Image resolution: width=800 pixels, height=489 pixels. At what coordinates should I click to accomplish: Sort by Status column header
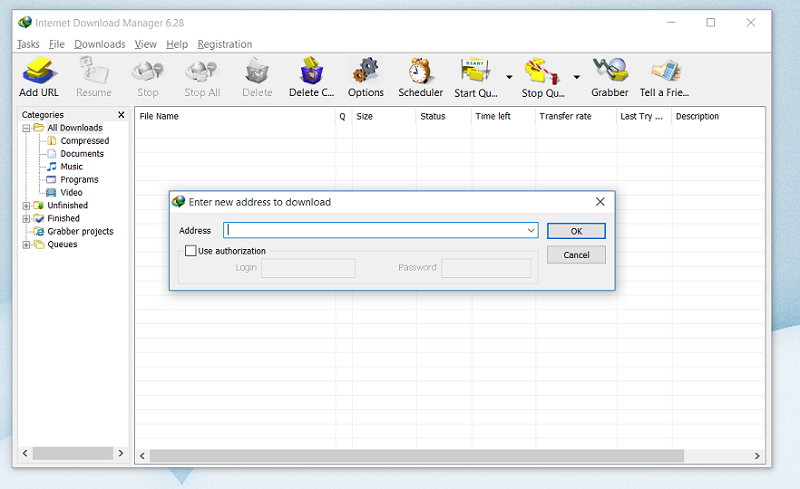[x=443, y=116]
